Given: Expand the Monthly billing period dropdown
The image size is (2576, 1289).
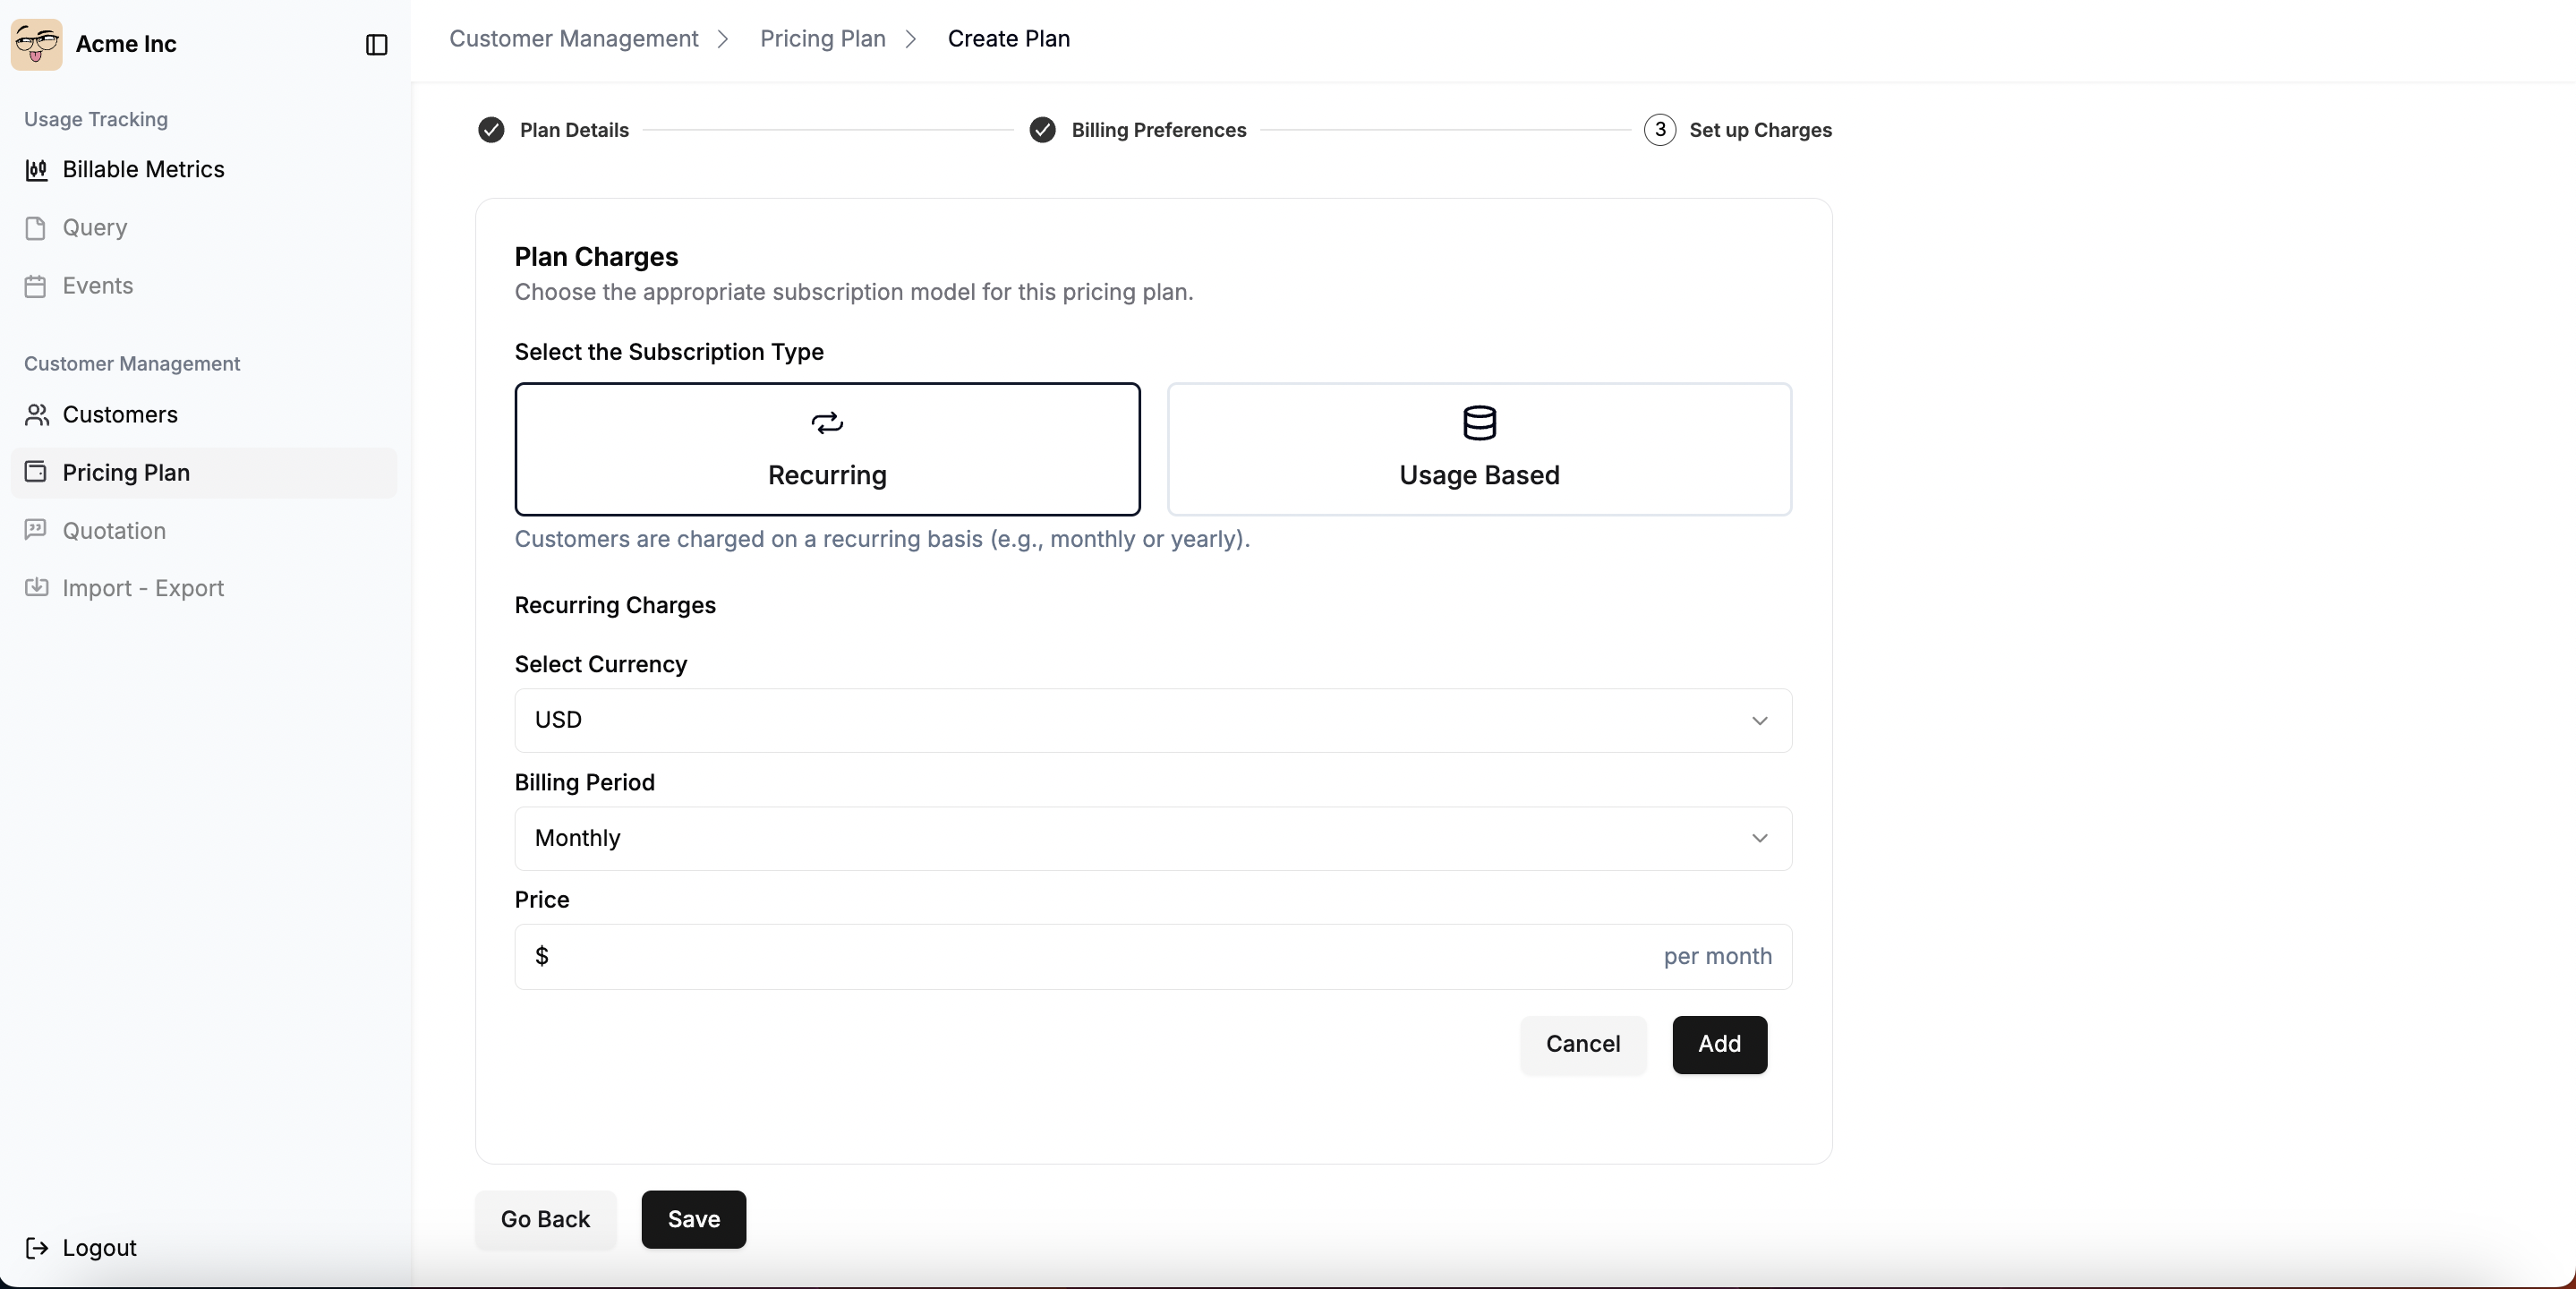Looking at the screenshot, I should click(x=1152, y=838).
